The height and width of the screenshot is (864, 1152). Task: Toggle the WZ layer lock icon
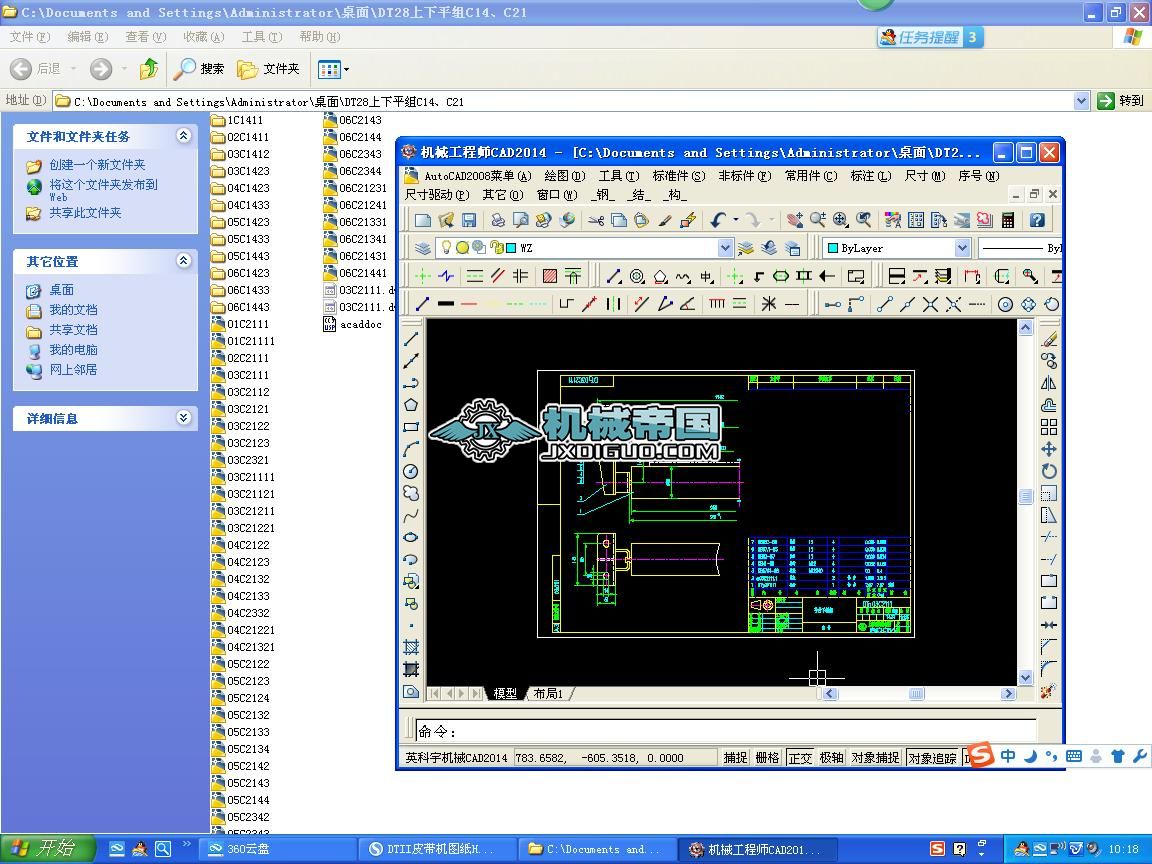pyautogui.click(x=496, y=248)
